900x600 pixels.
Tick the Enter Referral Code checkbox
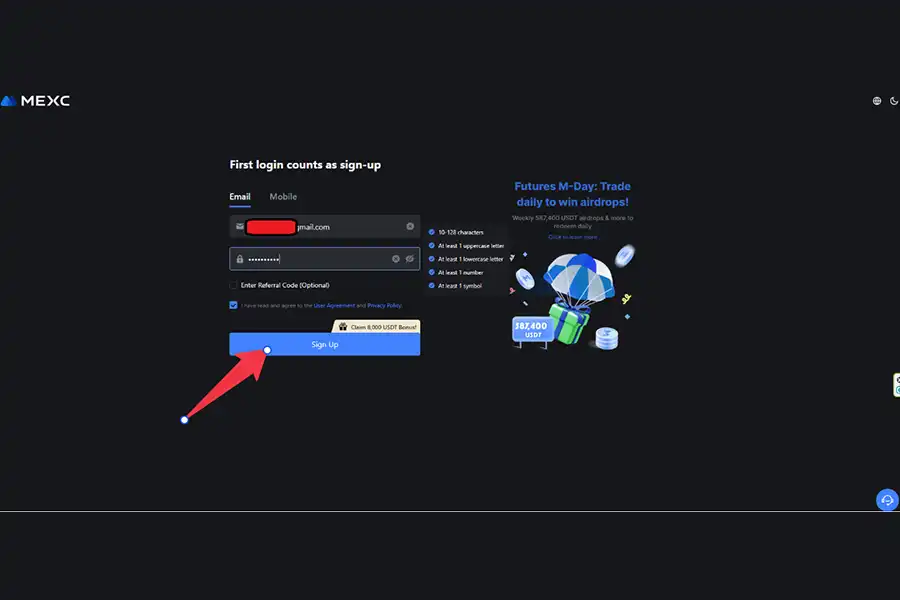233,285
